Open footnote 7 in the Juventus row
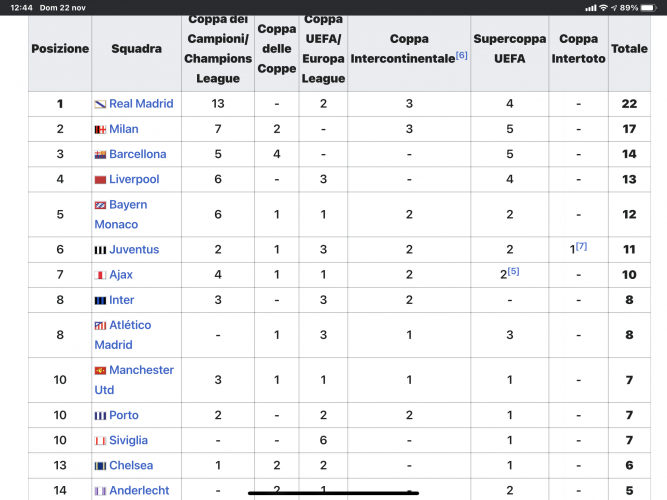667x500 pixels. point(580,246)
